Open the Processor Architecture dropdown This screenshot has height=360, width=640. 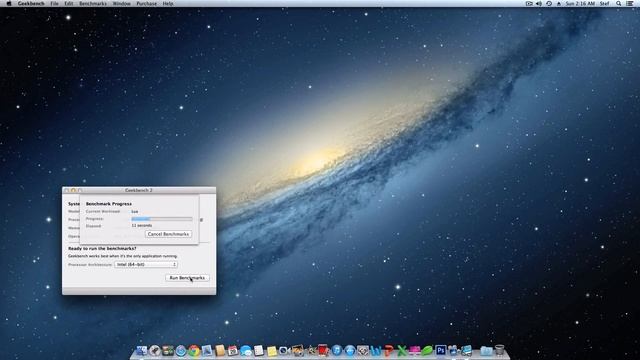[146, 264]
